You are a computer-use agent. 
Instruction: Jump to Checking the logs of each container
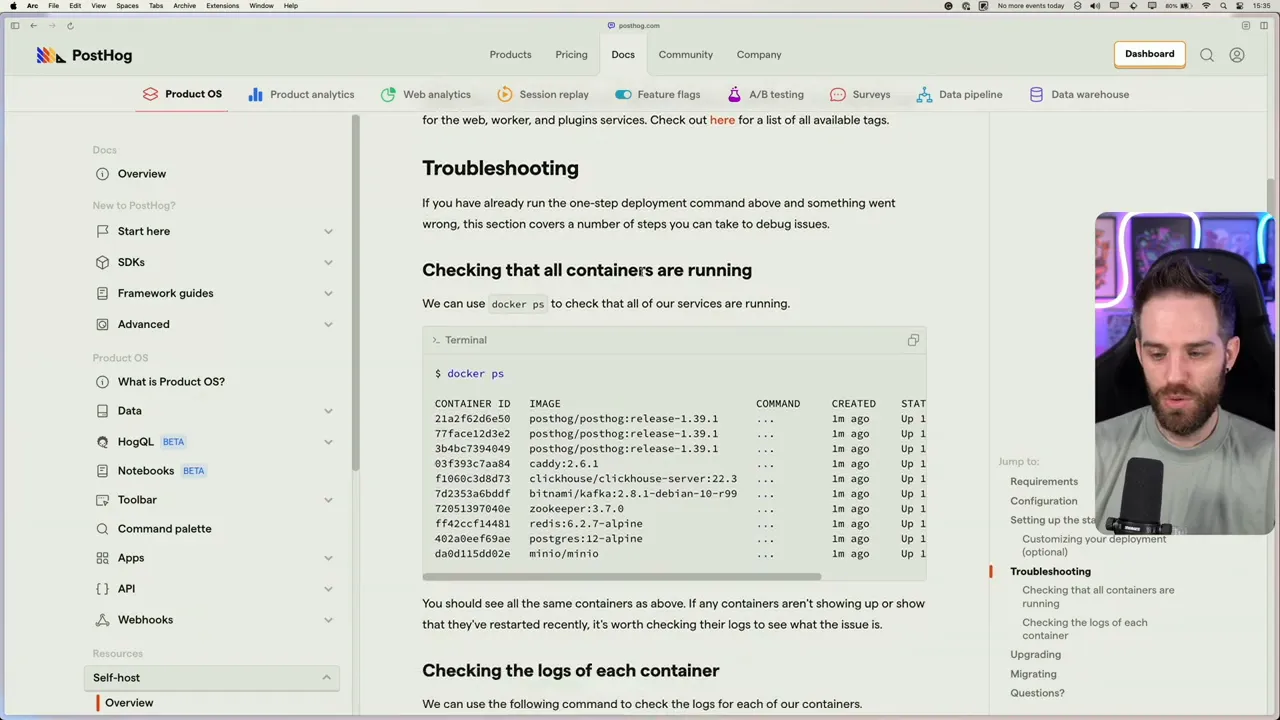1084,629
